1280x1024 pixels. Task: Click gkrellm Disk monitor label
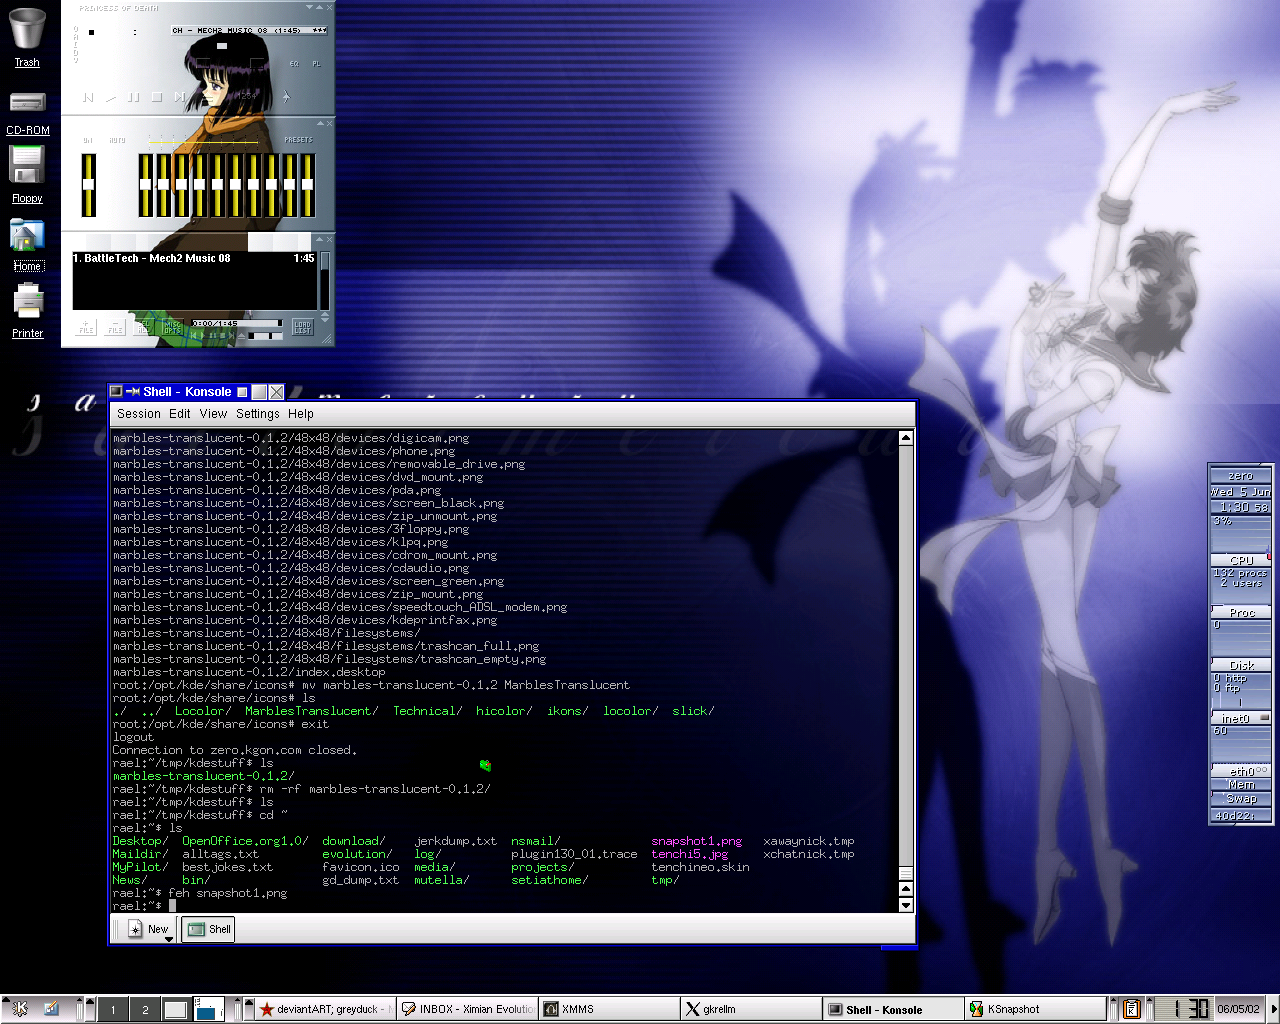point(1241,665)
